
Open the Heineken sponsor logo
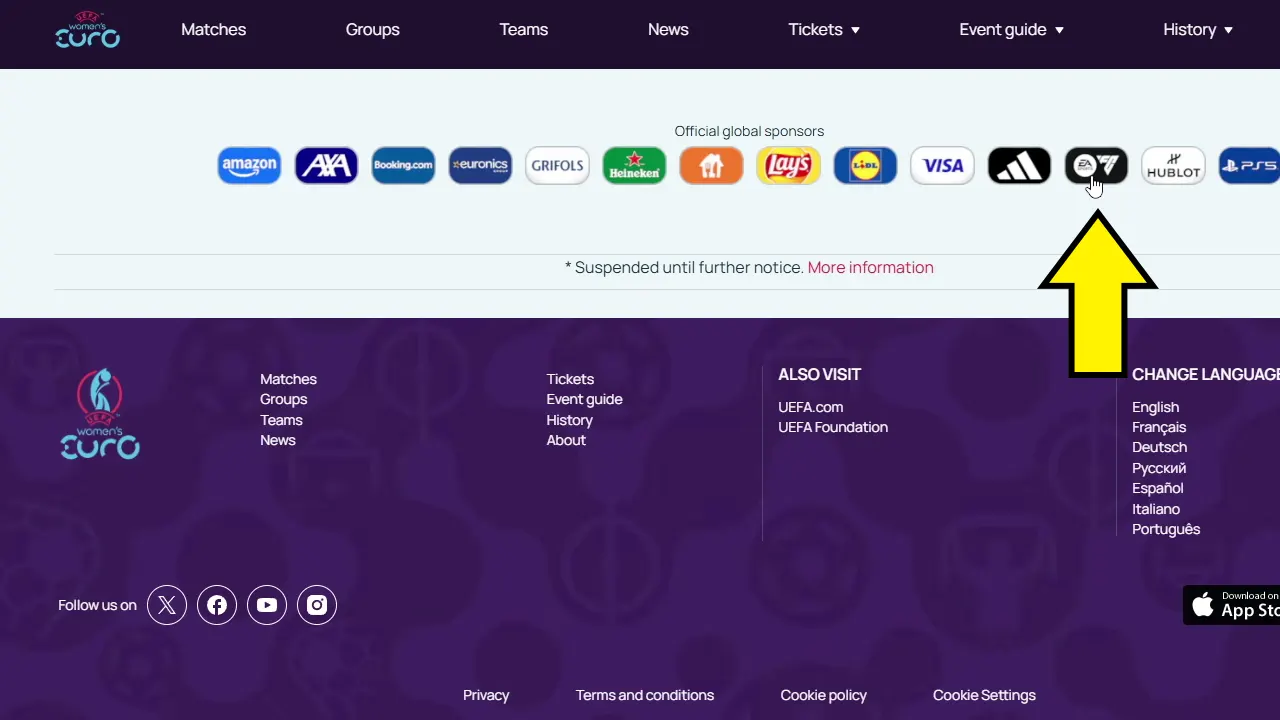[x=634, y=166]
